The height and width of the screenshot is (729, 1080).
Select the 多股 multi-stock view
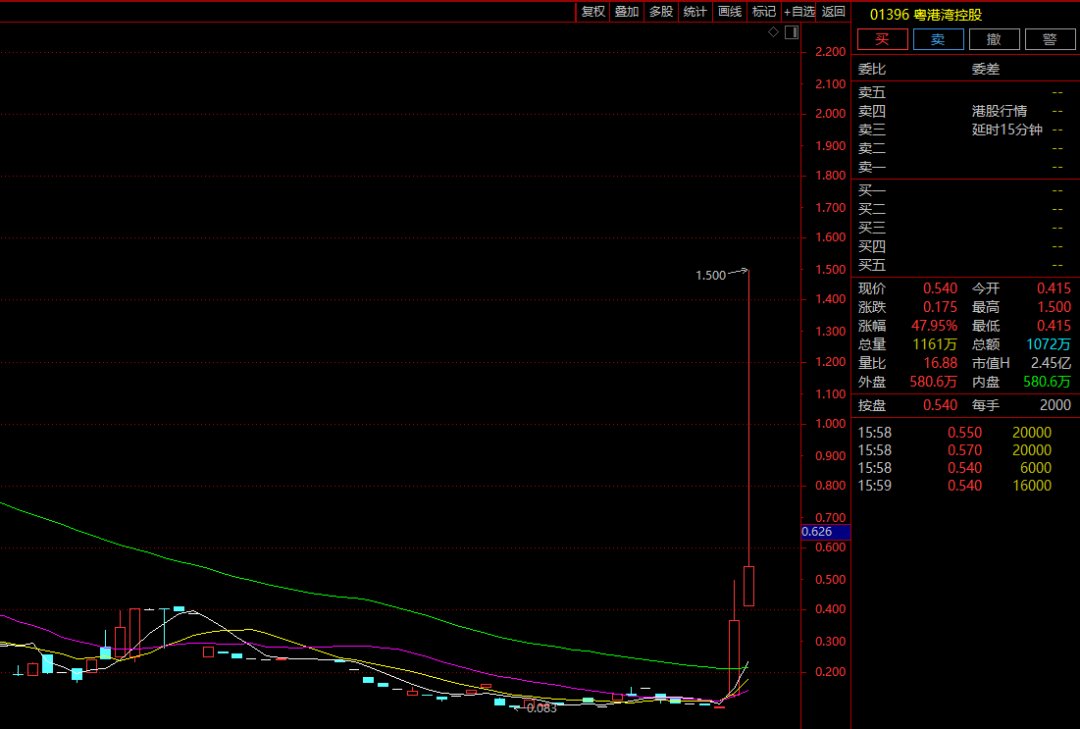click(x=661, y=12)
